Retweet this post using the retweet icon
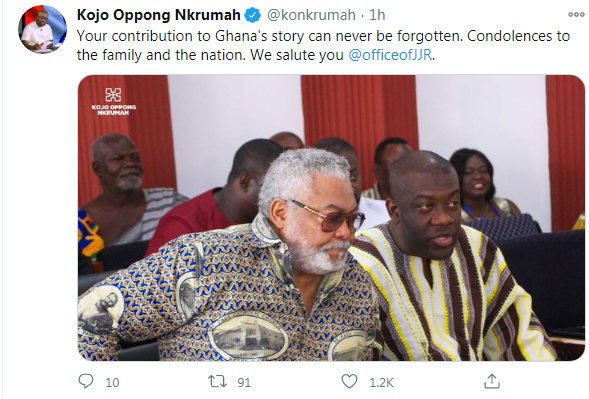The width and height of the screenshot is (589, 399). pos(218,382)
